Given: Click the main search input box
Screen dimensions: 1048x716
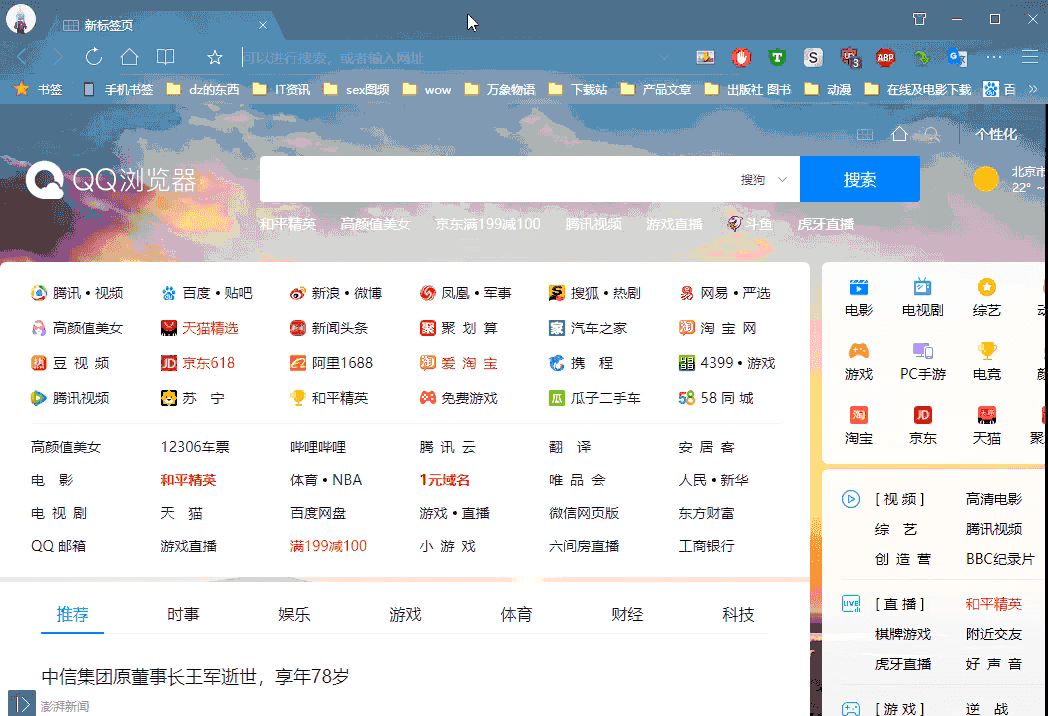Looking at the screenshot, I should 498,179.
